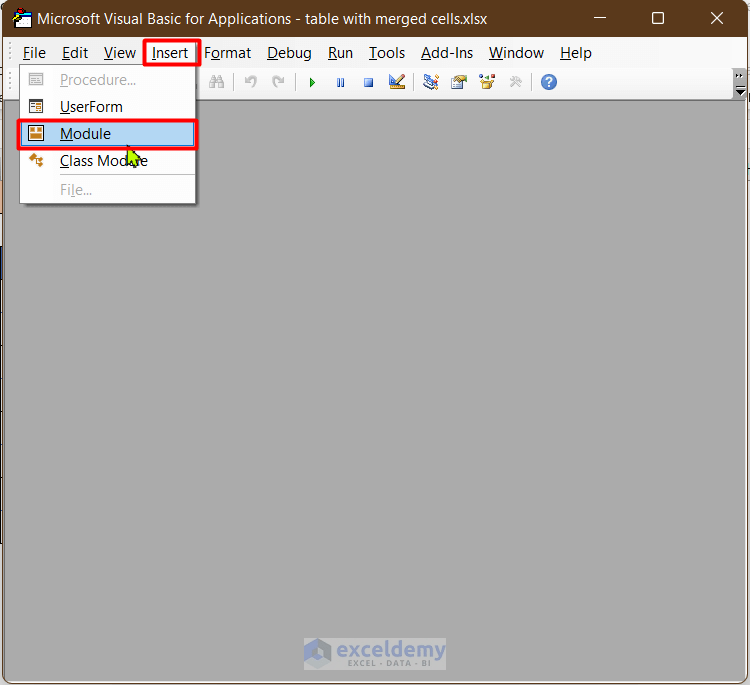Open Project Explorer icon
This screenshot has width=750, height=685.
click(x=430, y=82)
